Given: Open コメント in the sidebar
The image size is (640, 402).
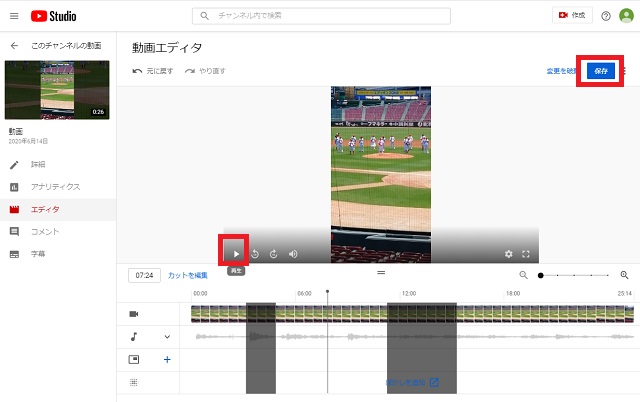Looking at the screenshot, I should [x=45, y=232].
